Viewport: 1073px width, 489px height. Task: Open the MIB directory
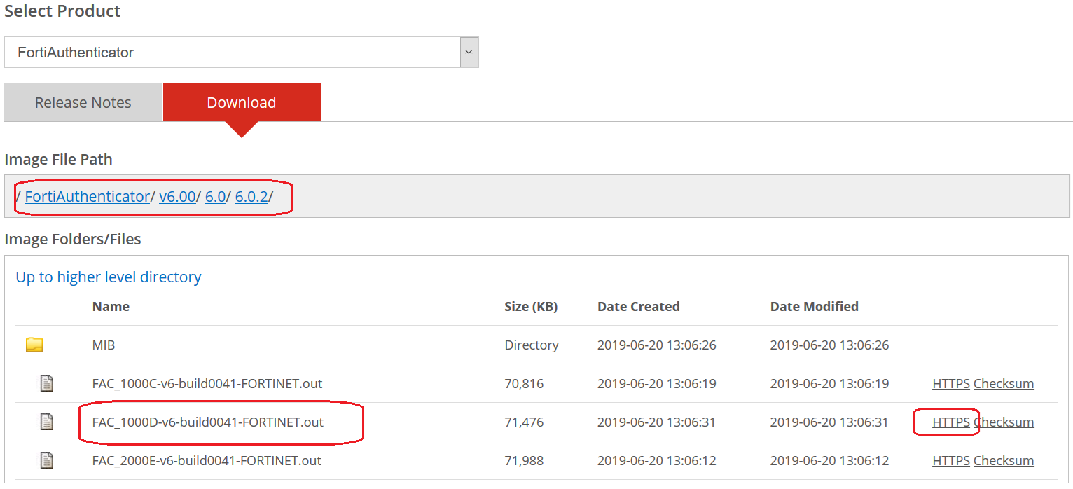[103, 345]
